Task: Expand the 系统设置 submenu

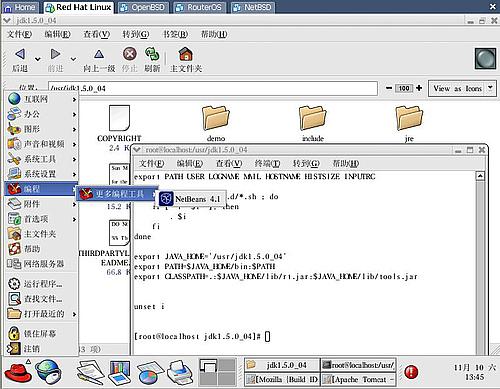Action: coord(42,174)
